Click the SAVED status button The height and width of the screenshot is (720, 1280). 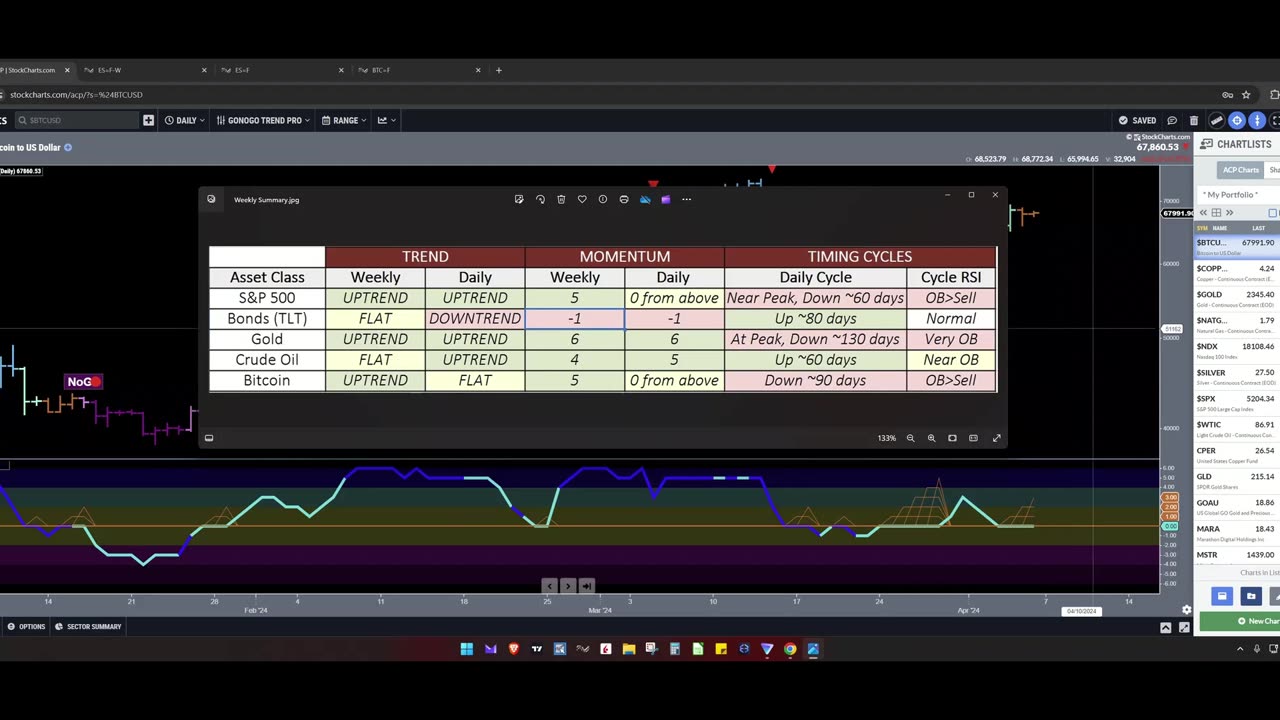coord(1138,120)
